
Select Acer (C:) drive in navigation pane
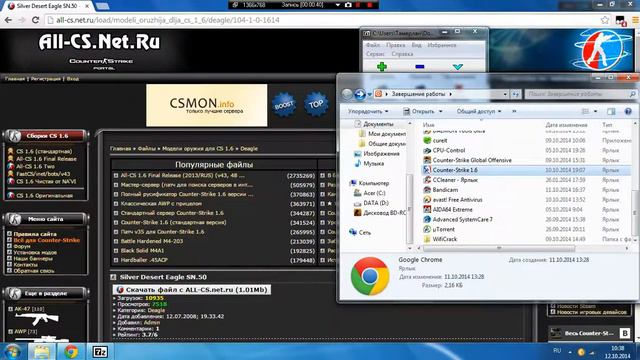tap(374, 193)
